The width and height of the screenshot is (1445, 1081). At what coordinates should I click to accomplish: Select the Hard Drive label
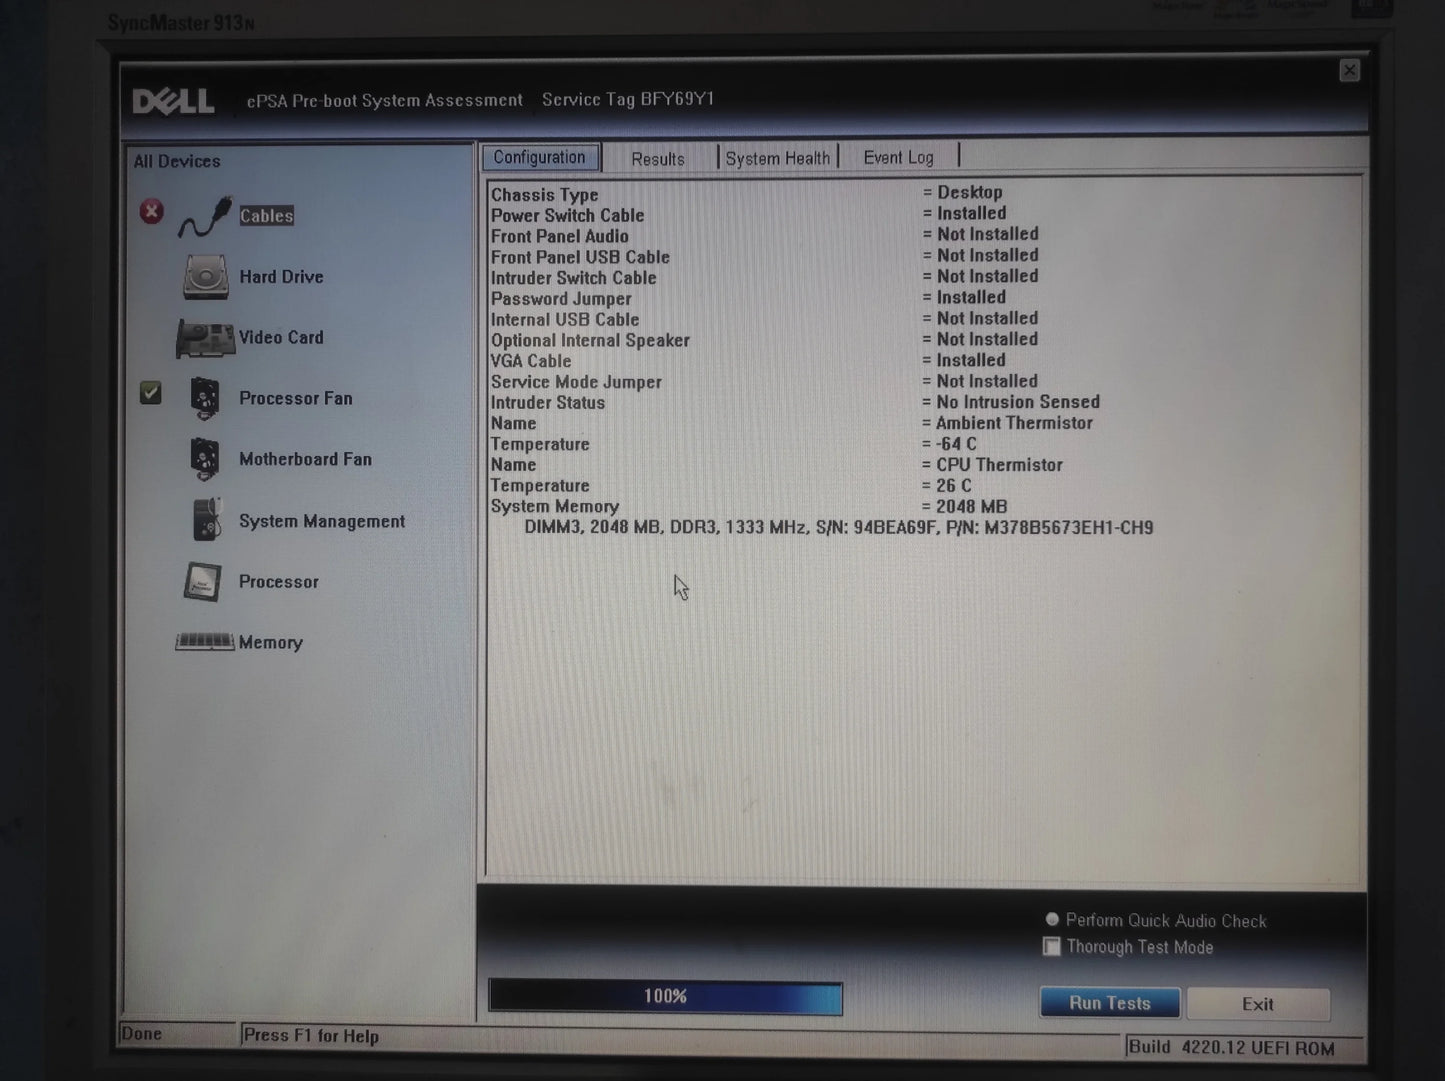click(x=281, y=277)
